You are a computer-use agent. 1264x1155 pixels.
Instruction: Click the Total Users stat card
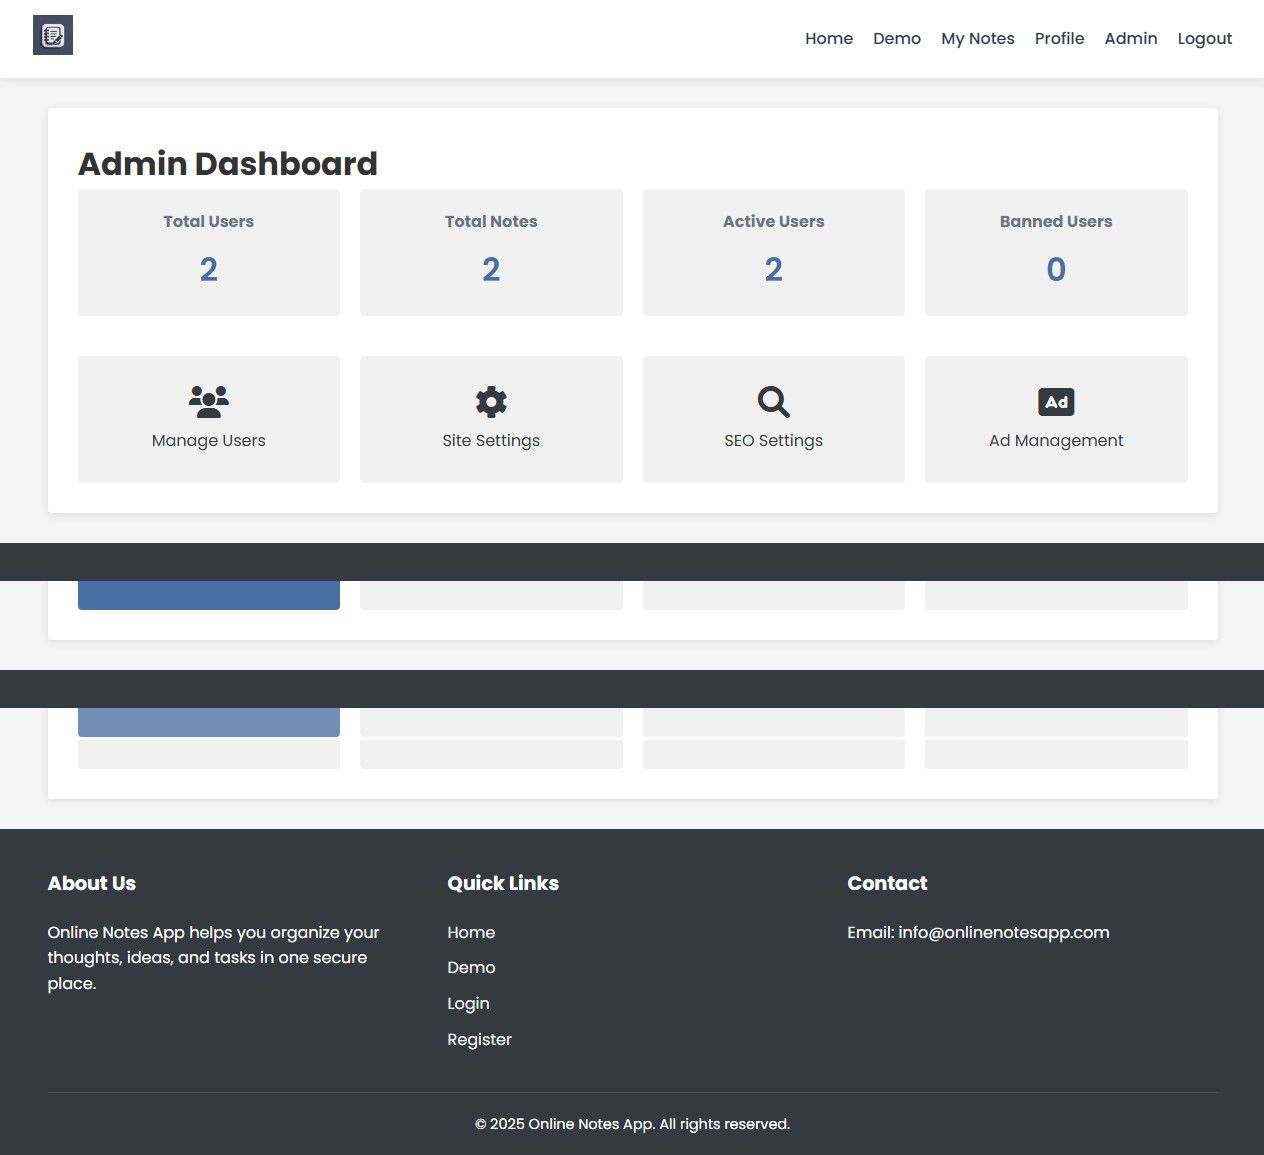209,252
